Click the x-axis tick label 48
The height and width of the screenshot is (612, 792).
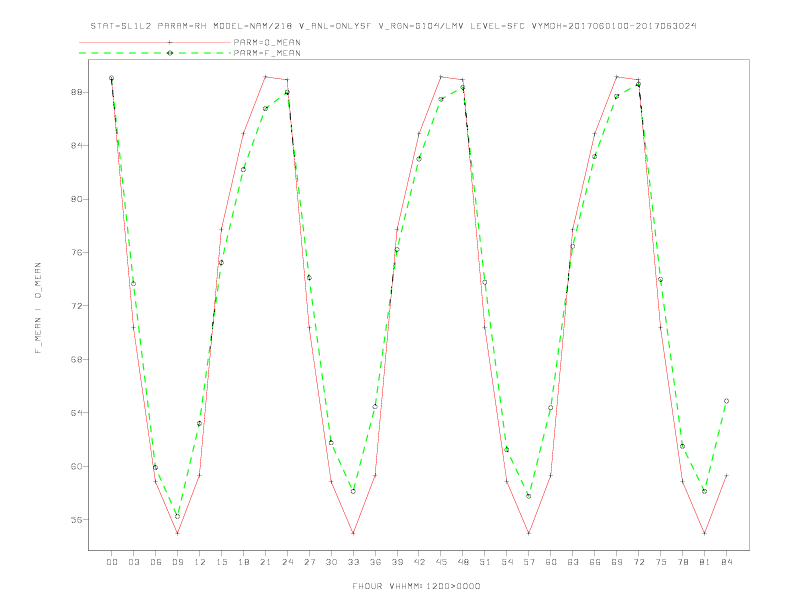pyautogui.click(x=463, y=562)
